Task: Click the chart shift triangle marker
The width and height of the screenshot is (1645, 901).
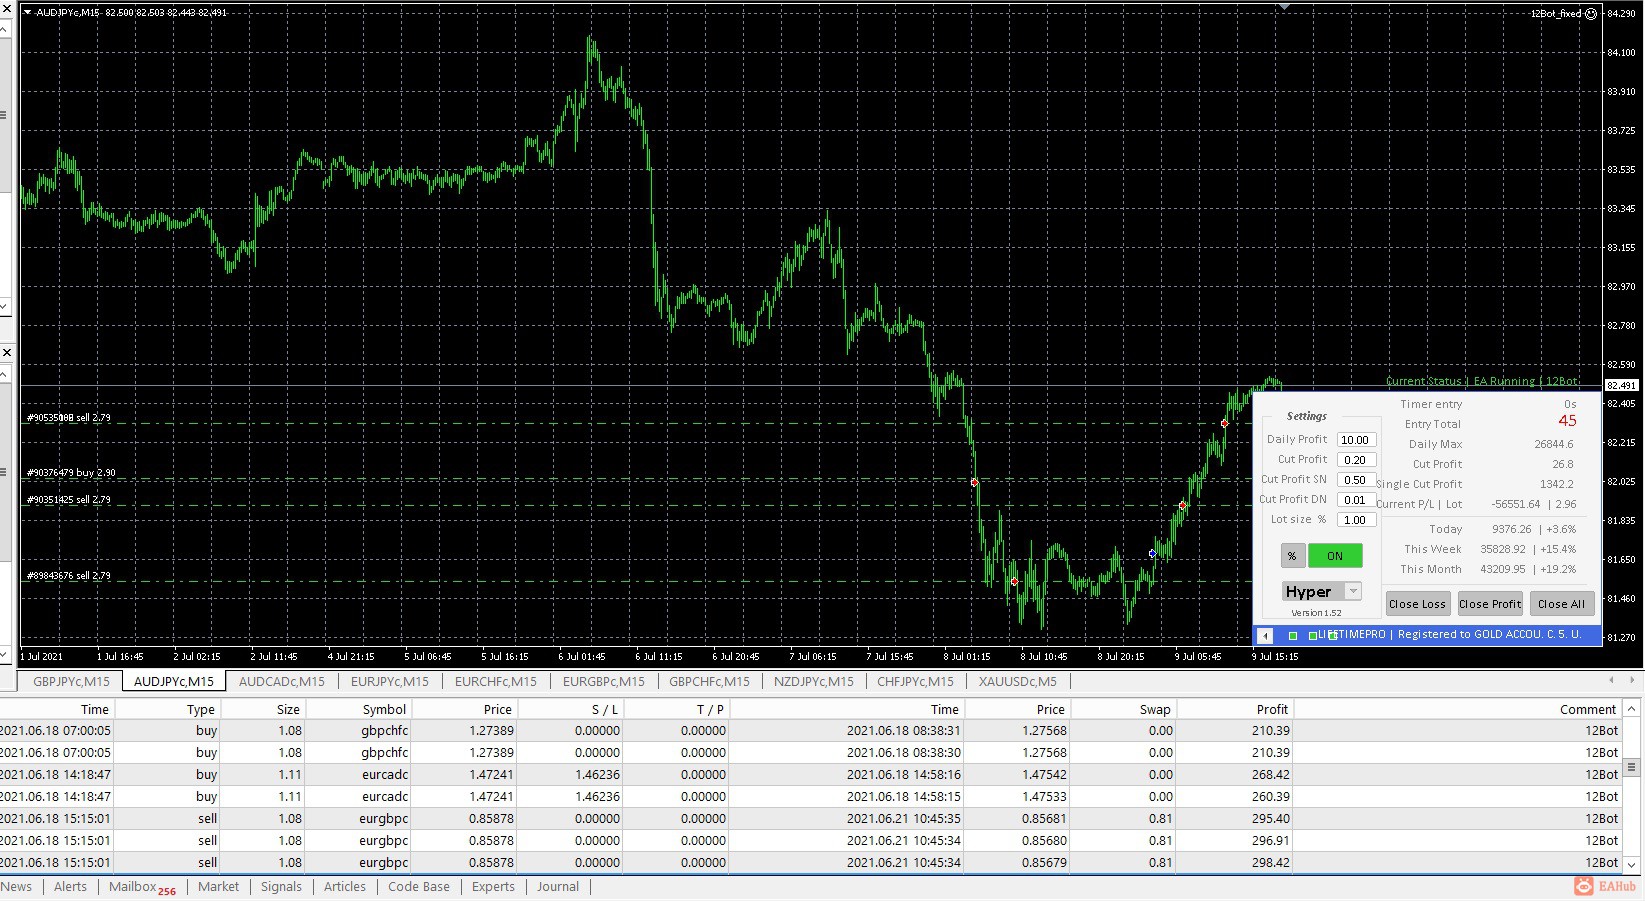Action: (x=1284, y=7)
